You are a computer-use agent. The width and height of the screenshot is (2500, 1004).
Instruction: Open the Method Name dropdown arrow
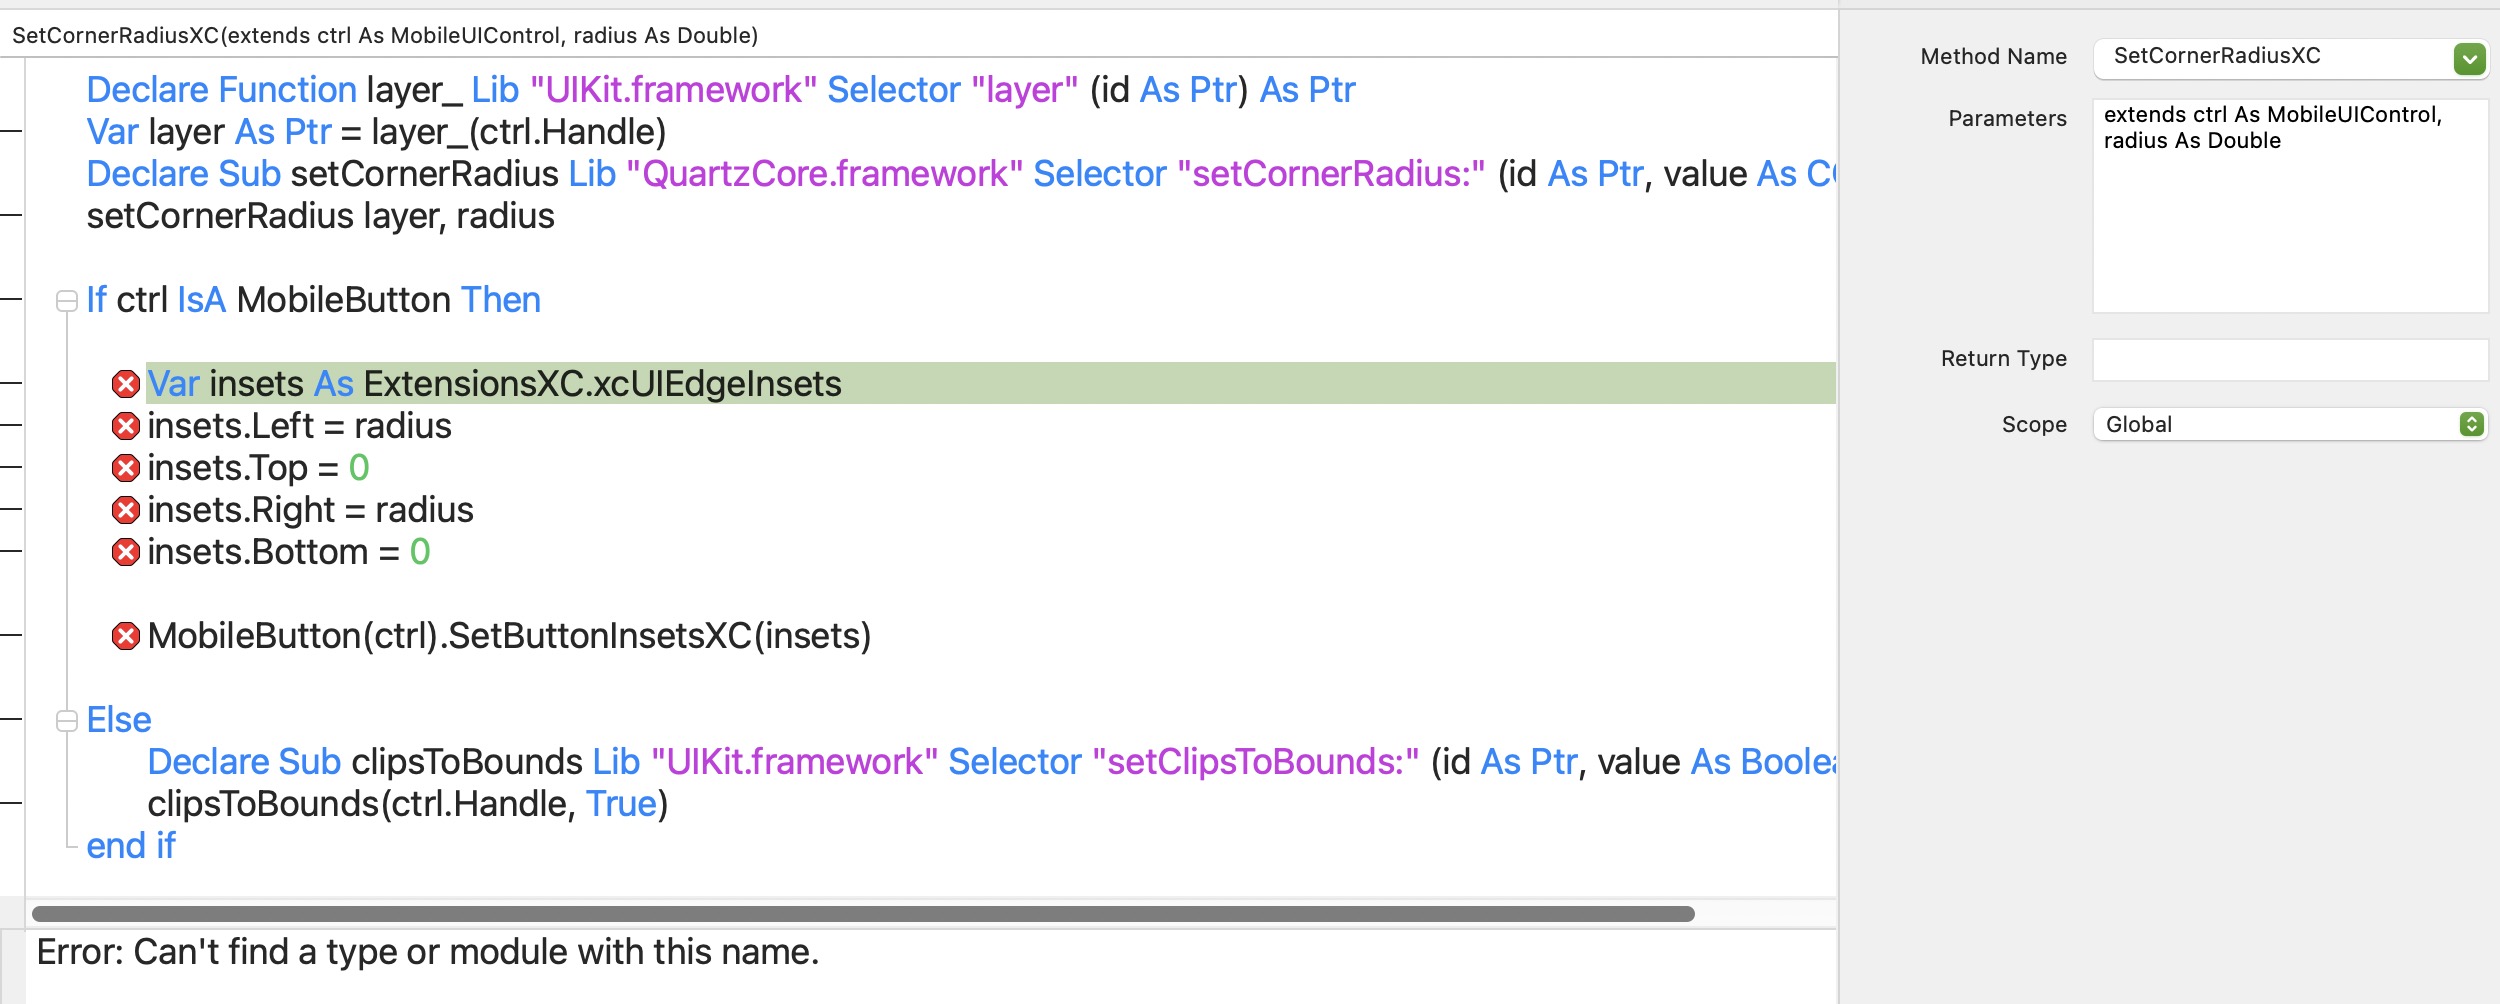point(2469,59)
